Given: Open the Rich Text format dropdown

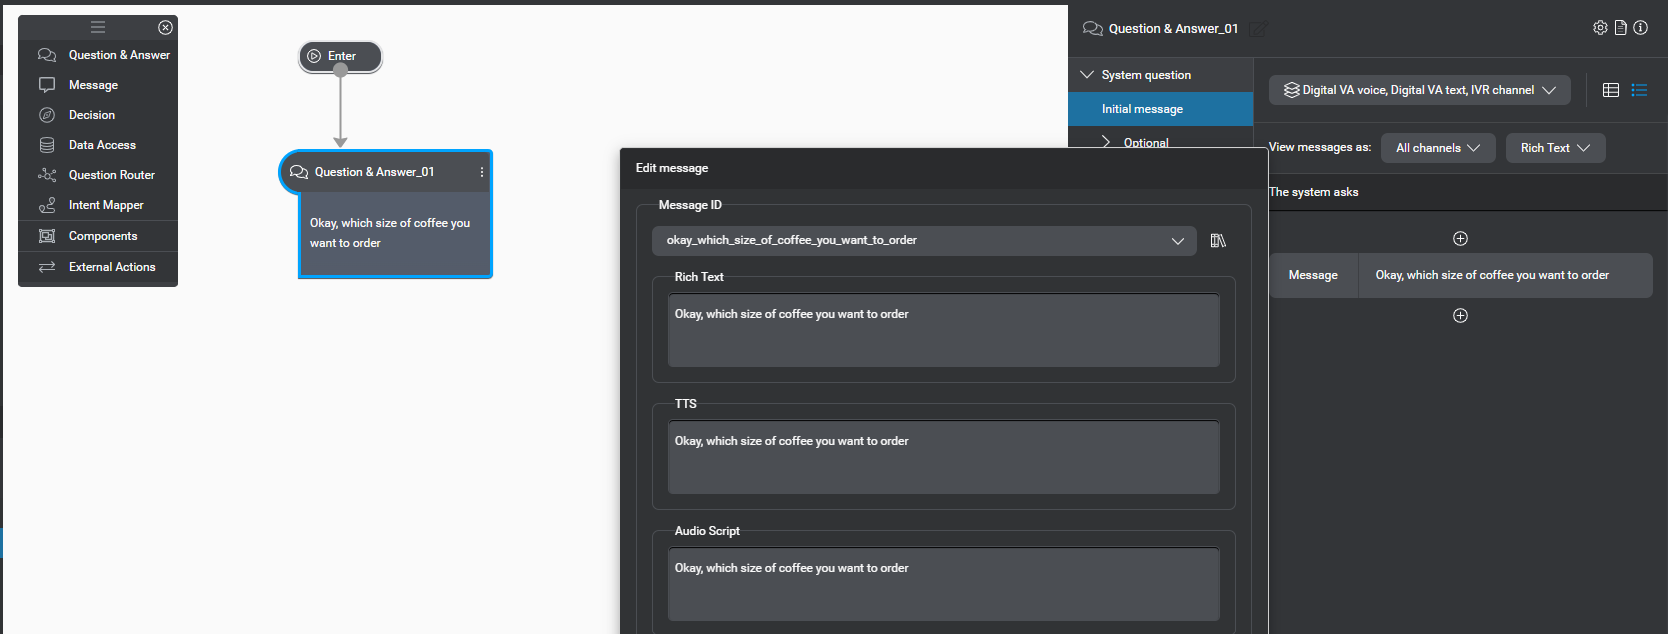Looking at the screenshot, I should click(x=1554, y=148).
